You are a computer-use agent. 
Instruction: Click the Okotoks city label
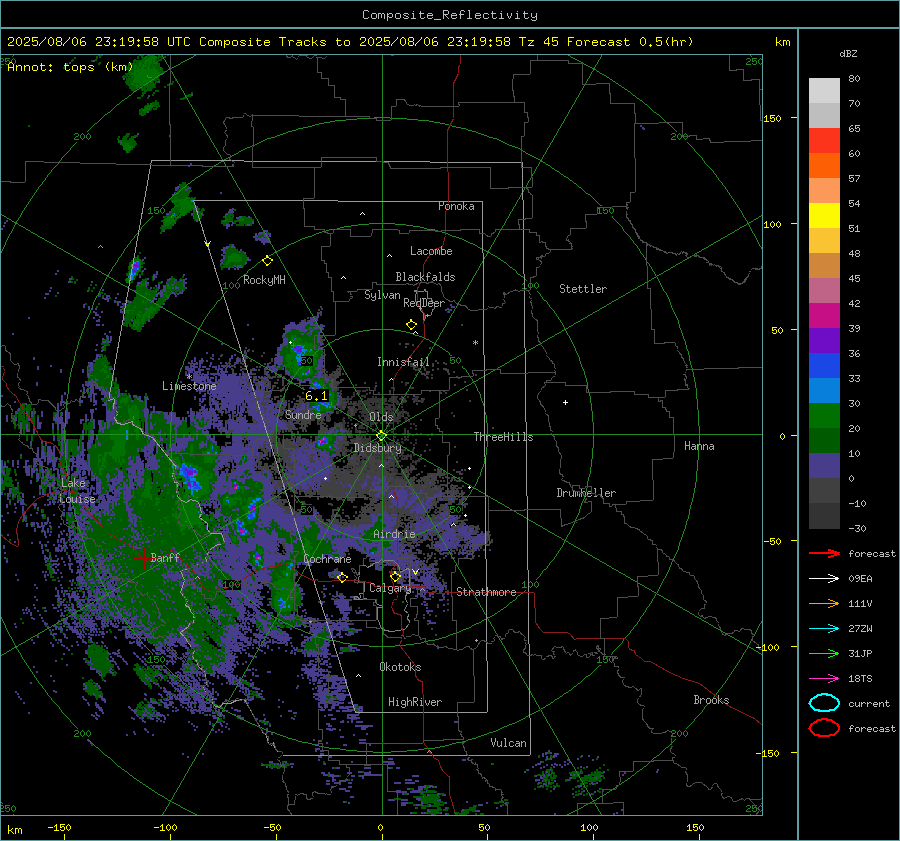coord(400,667)
